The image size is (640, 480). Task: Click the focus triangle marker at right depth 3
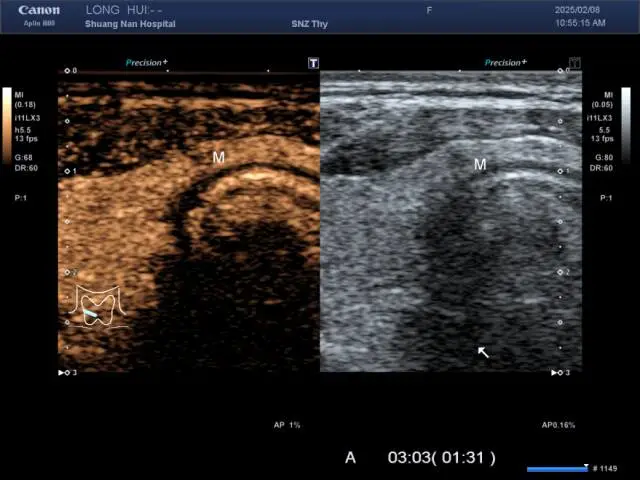click(x=557, y=372)
